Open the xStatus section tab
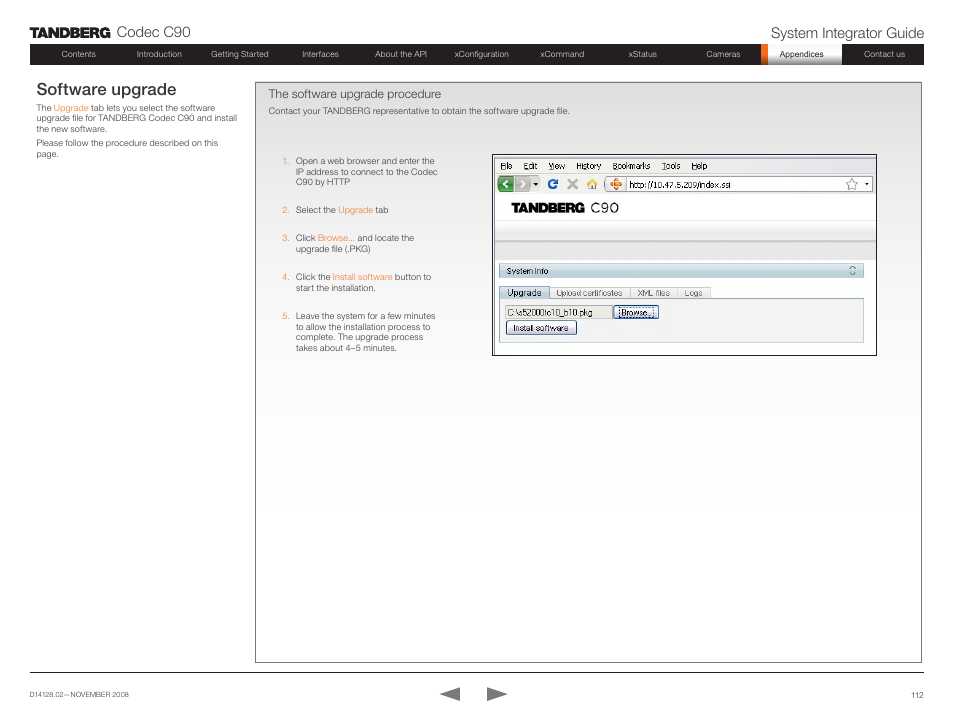Image resolution: width=954 pixels, height=718 pixels. coord(642,54)
